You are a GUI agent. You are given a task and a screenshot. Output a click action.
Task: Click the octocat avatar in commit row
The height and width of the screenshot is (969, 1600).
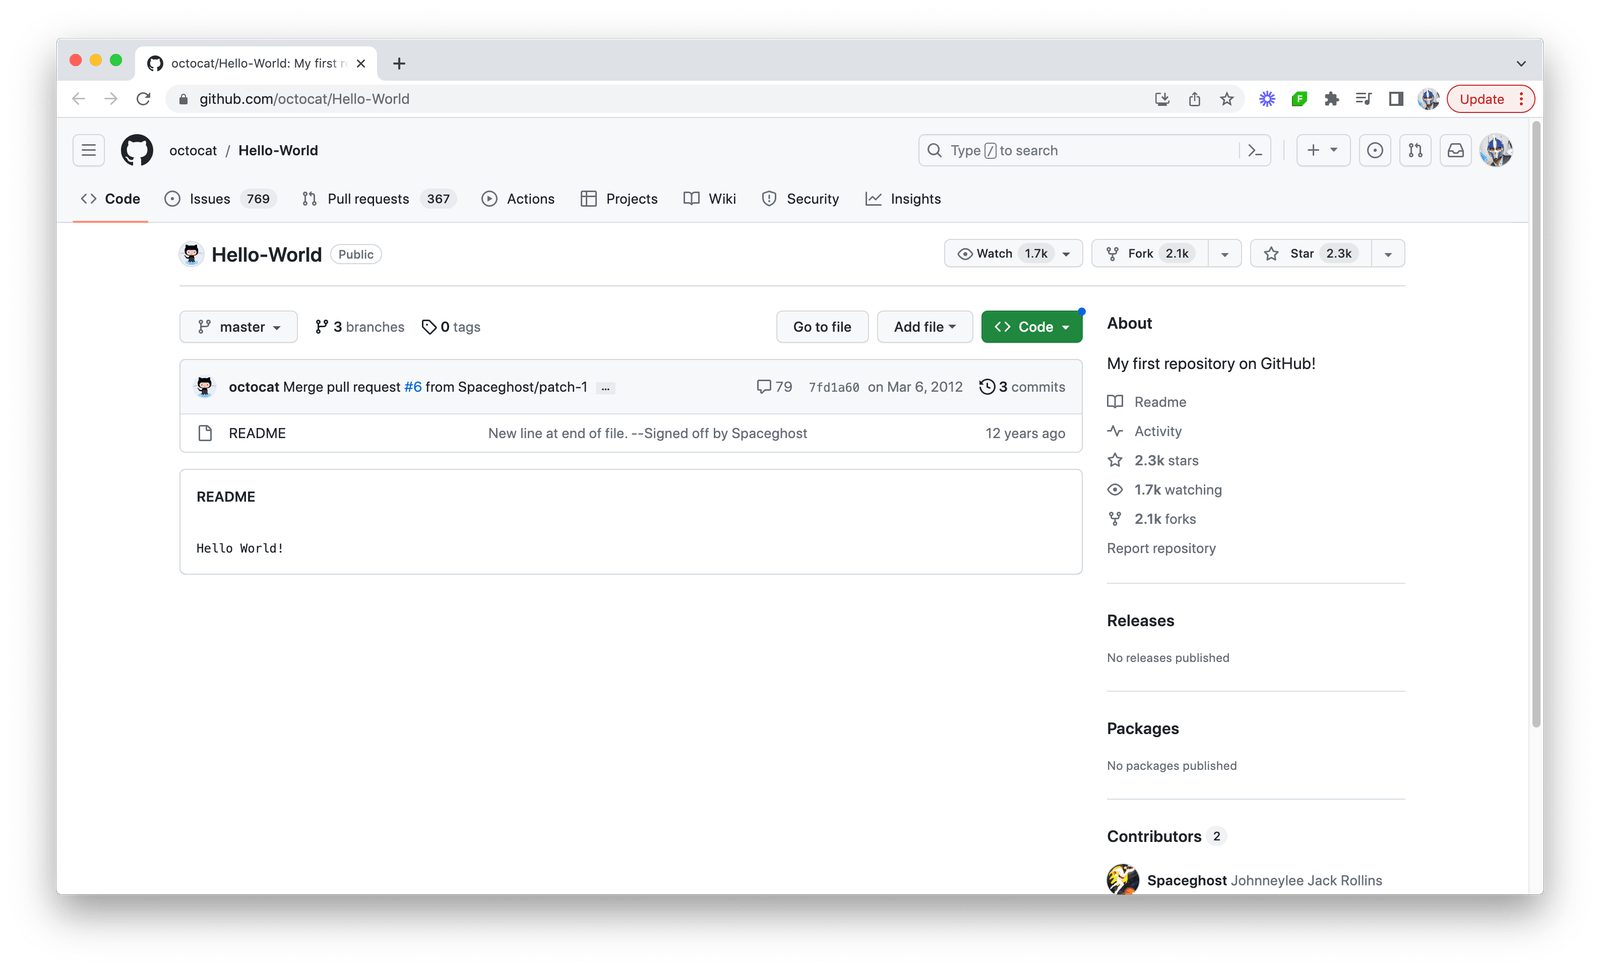tap(205, 387)
